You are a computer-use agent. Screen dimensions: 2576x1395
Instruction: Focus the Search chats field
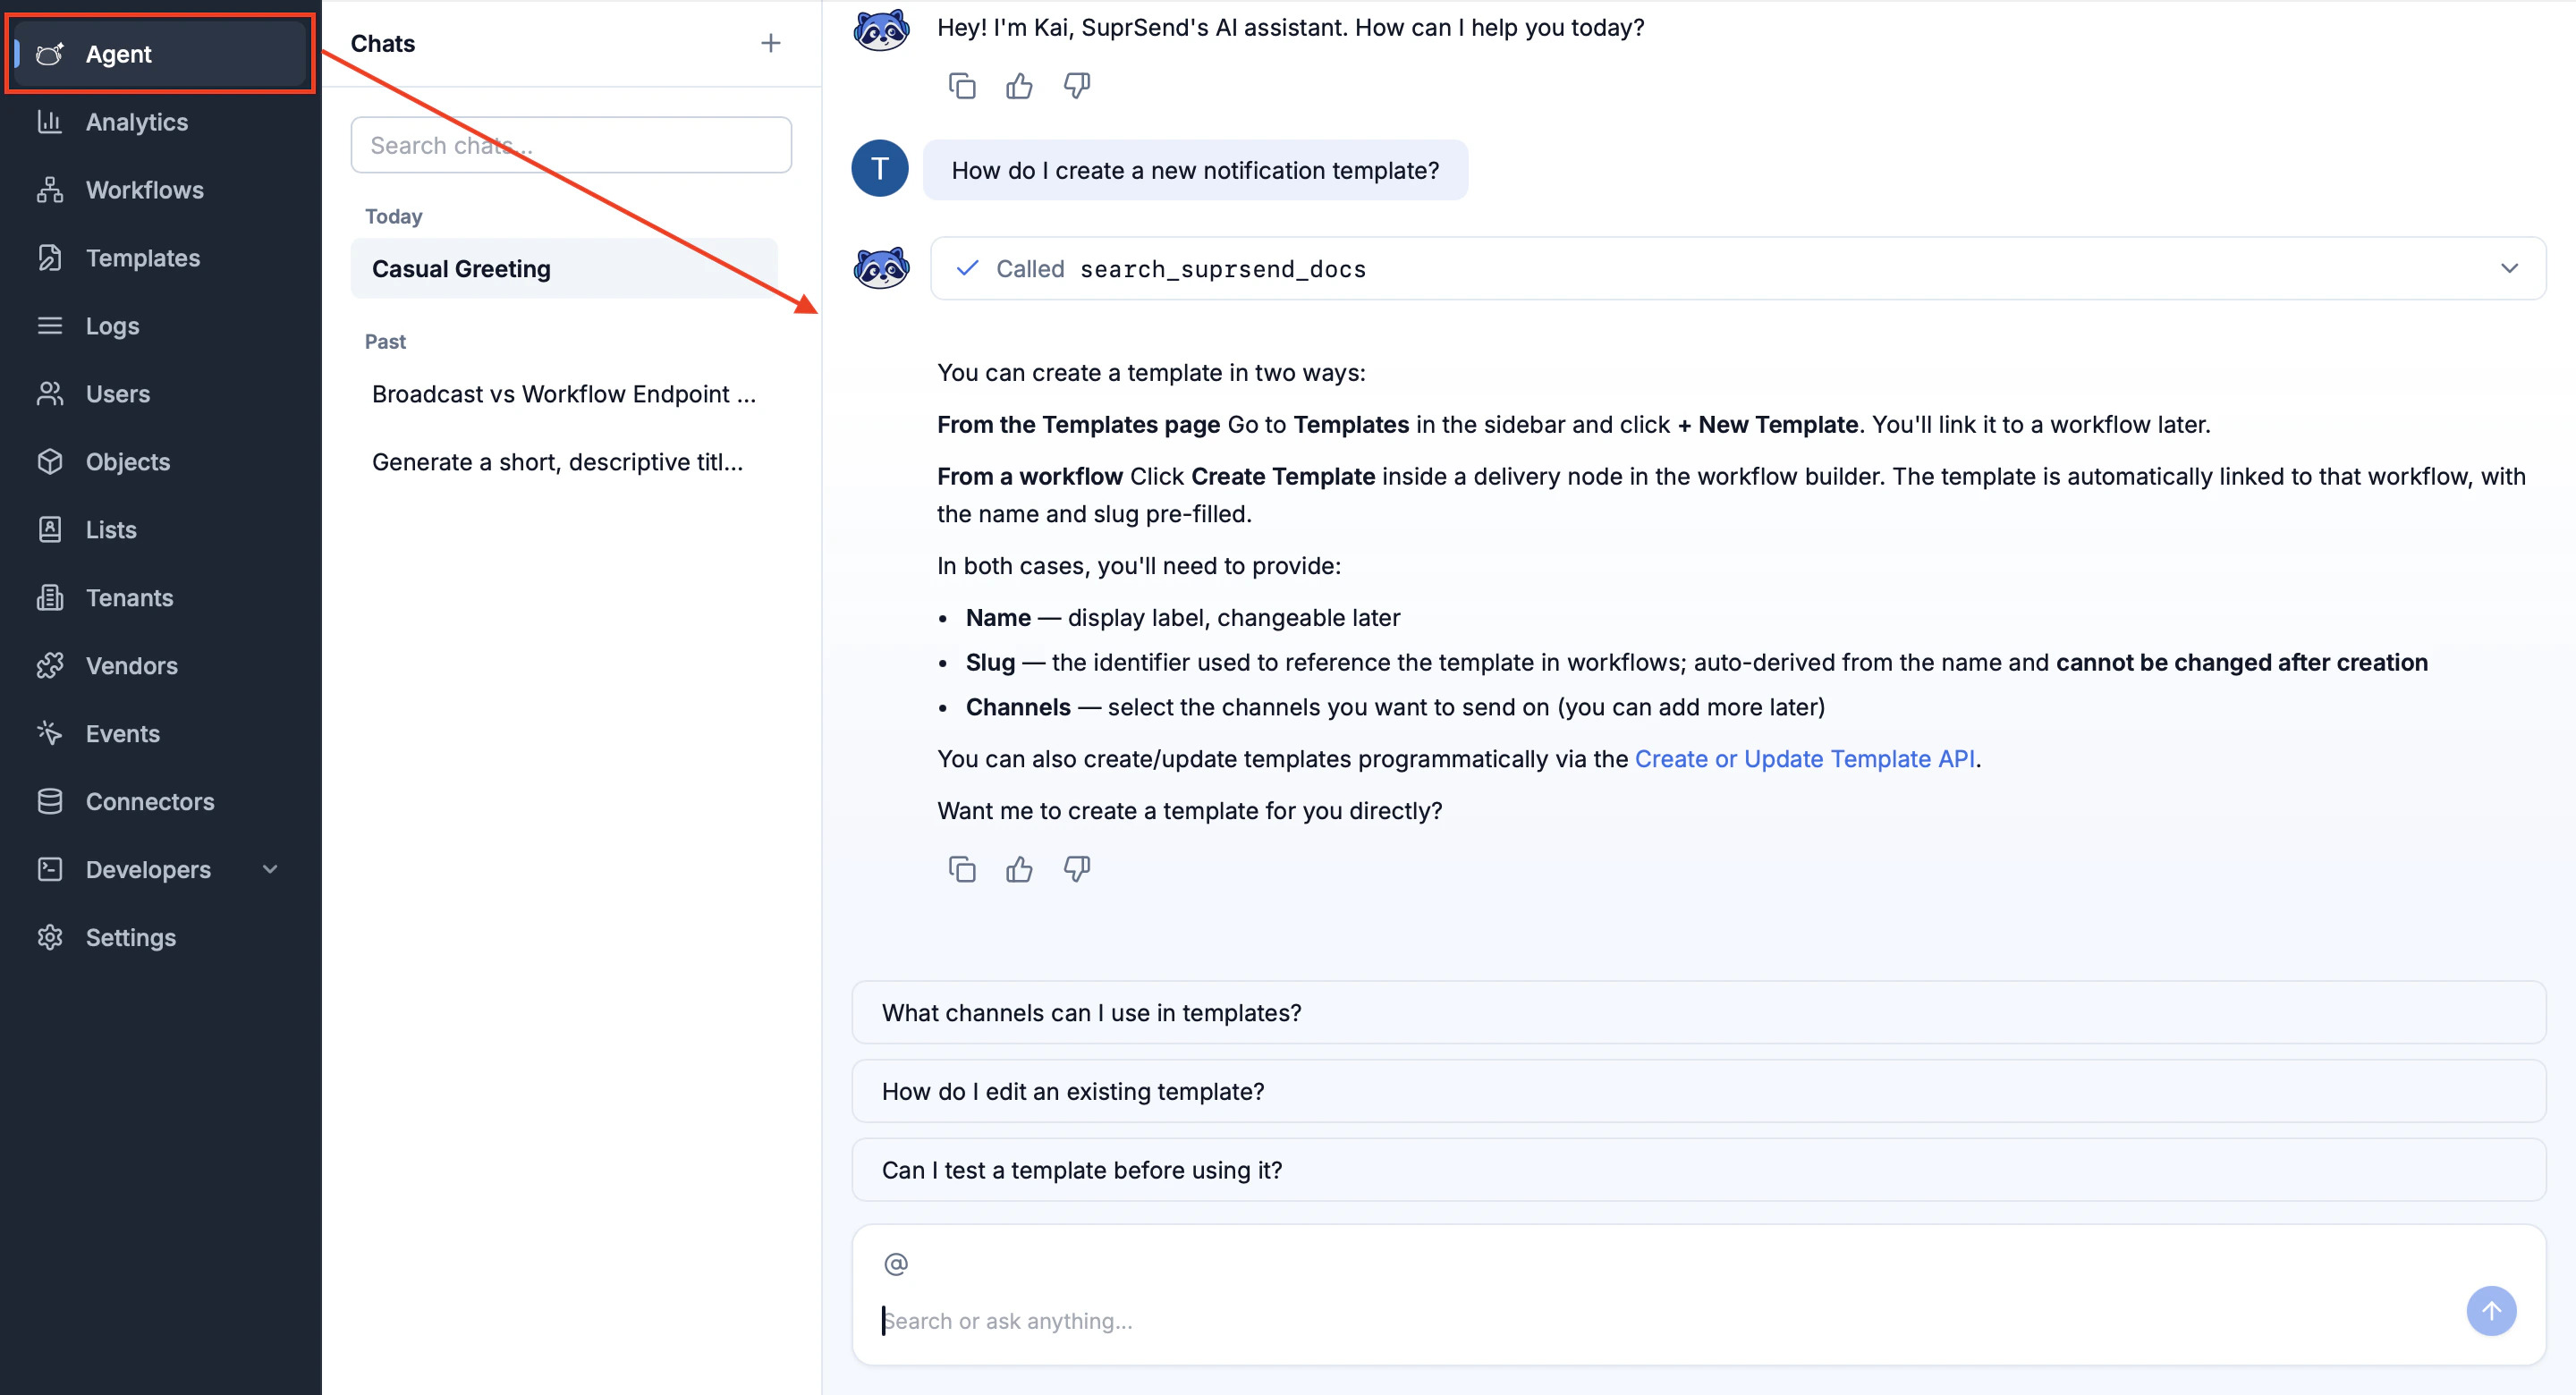coord(571,145)
